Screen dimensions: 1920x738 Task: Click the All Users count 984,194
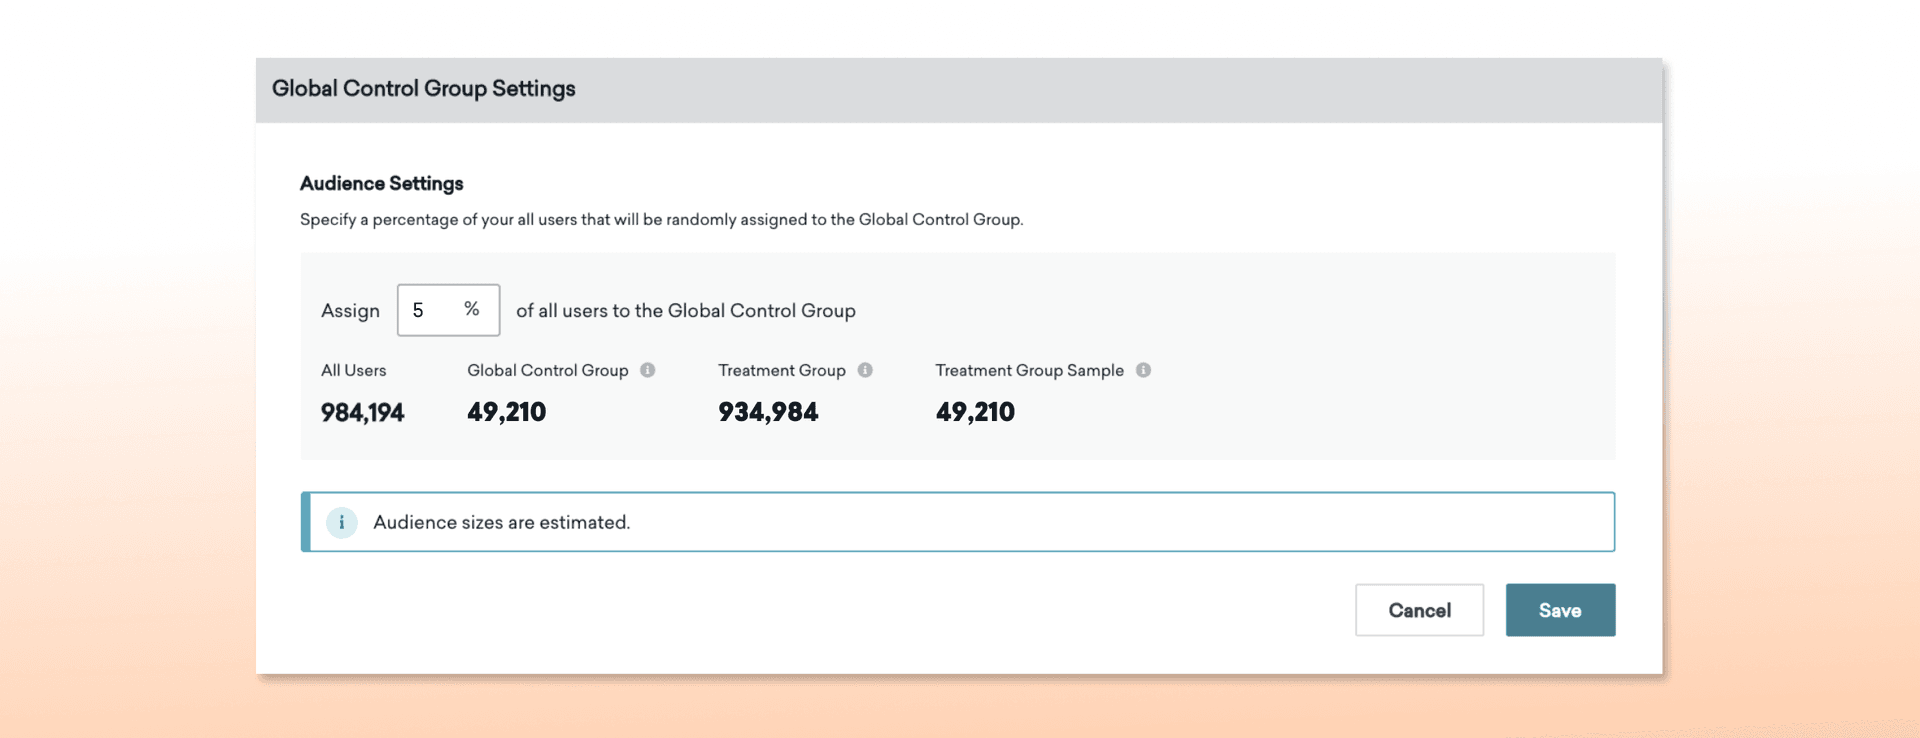(362, 412)
